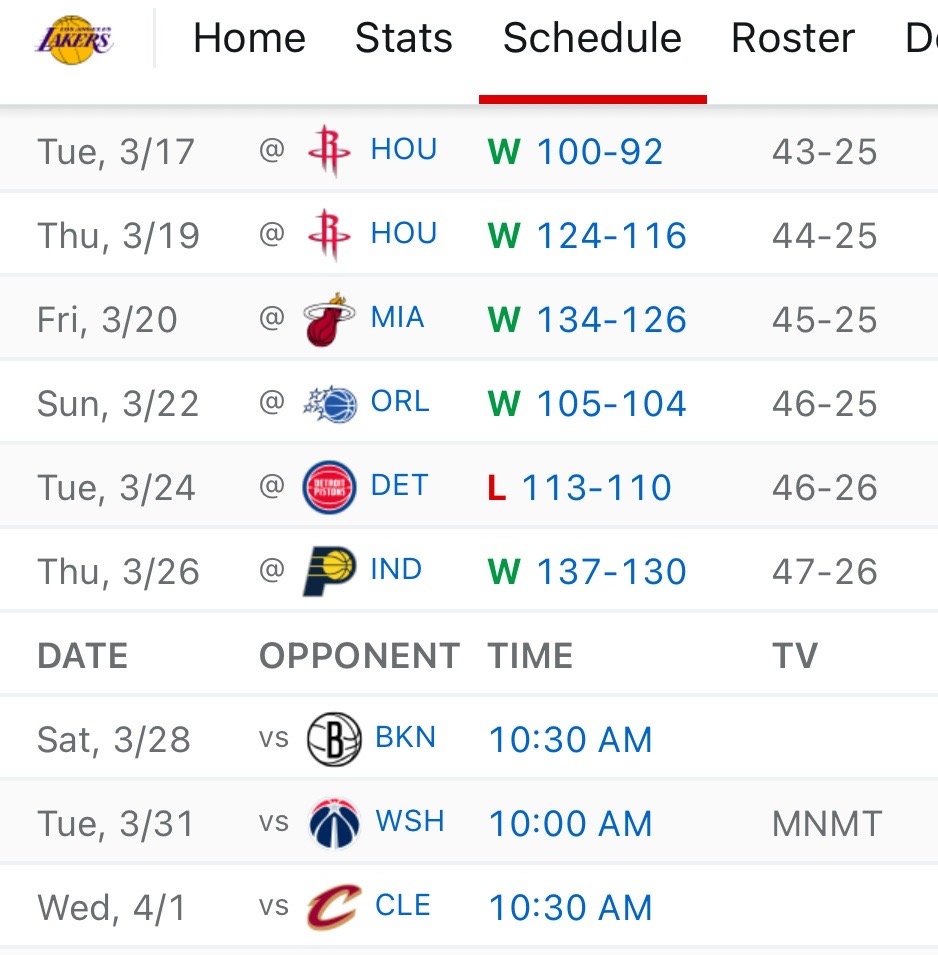Click the Detroit Pistons logo icon

click(x=329, y=488)
